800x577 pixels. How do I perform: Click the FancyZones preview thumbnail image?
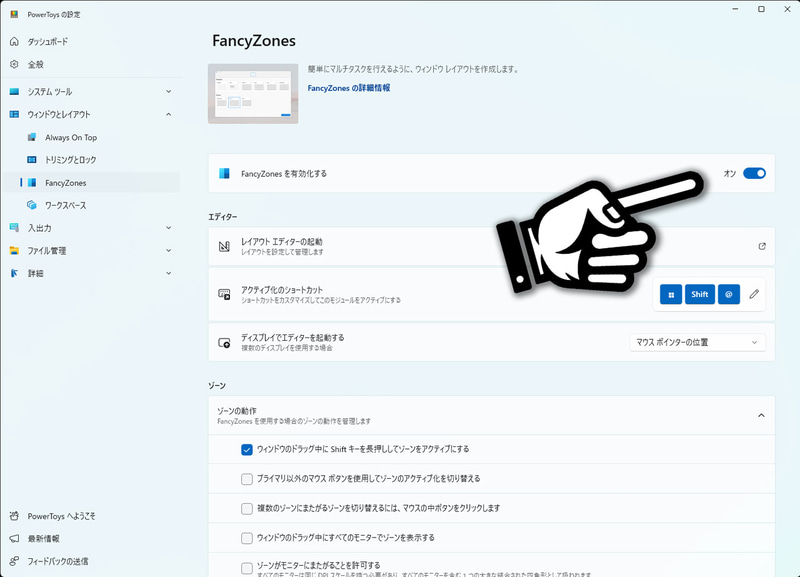pyautogui.click(x=252, y=92)
